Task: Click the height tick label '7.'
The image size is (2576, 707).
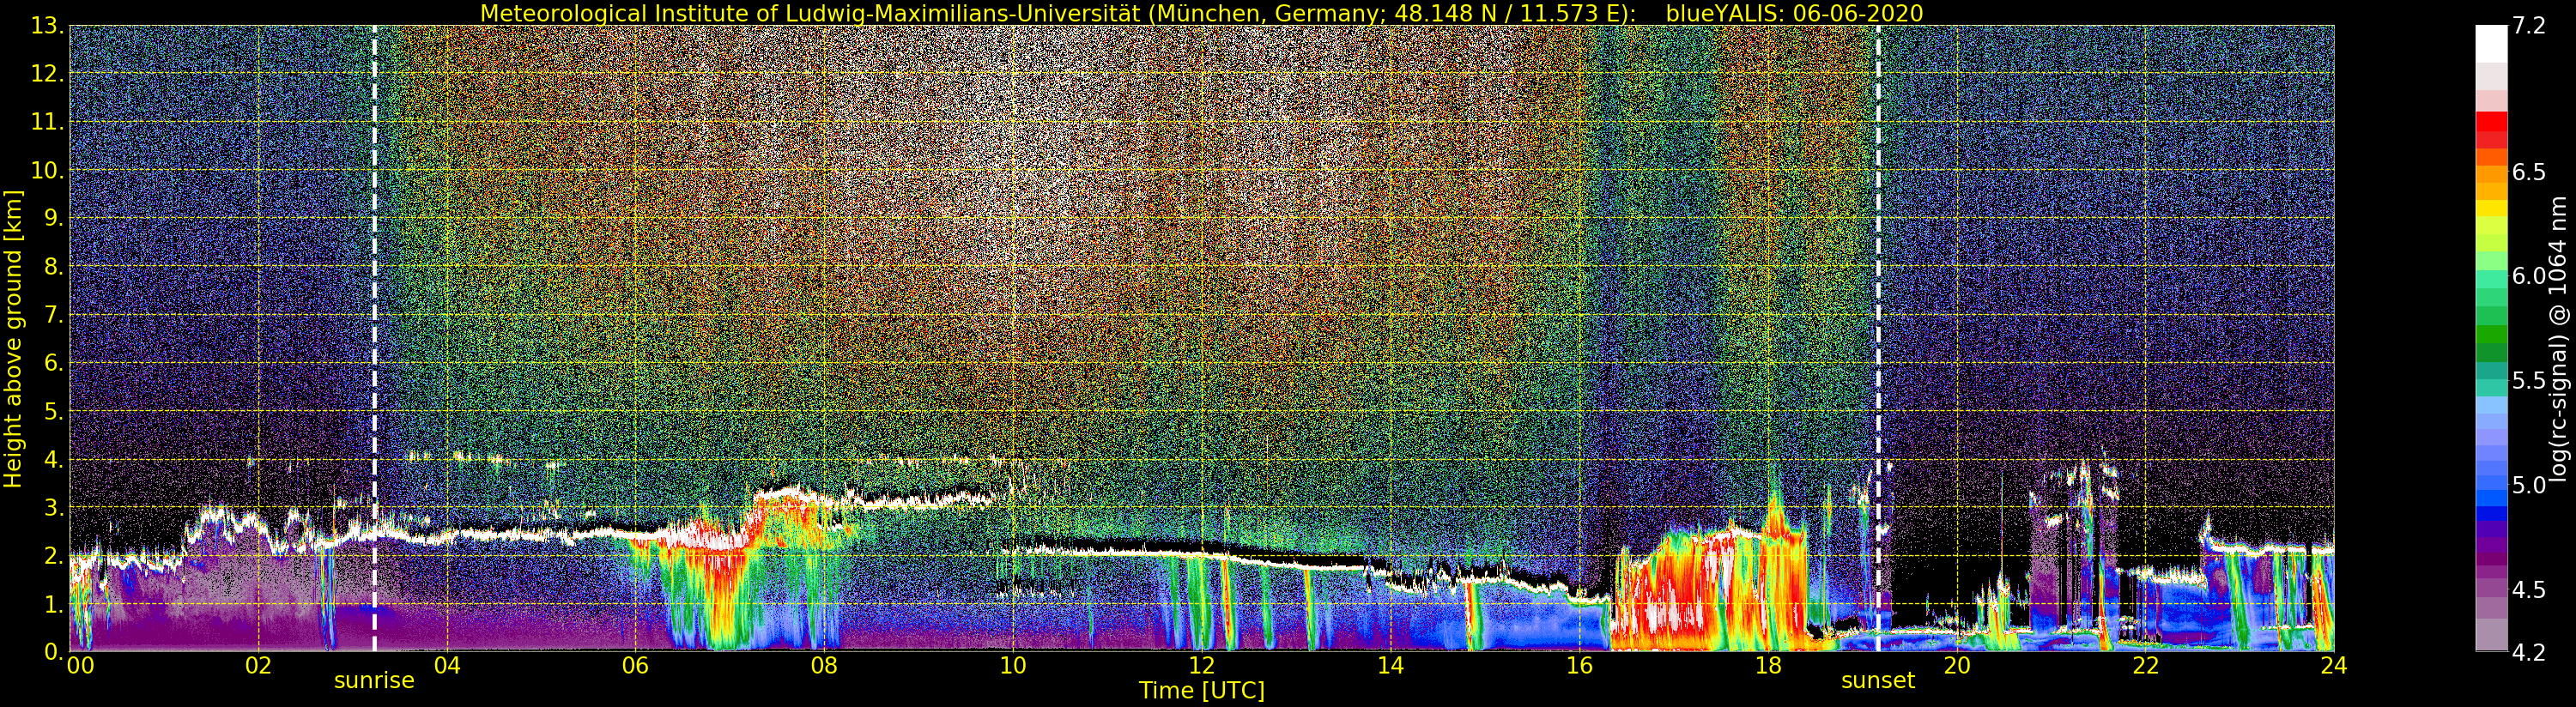Action: click(54, 315)
